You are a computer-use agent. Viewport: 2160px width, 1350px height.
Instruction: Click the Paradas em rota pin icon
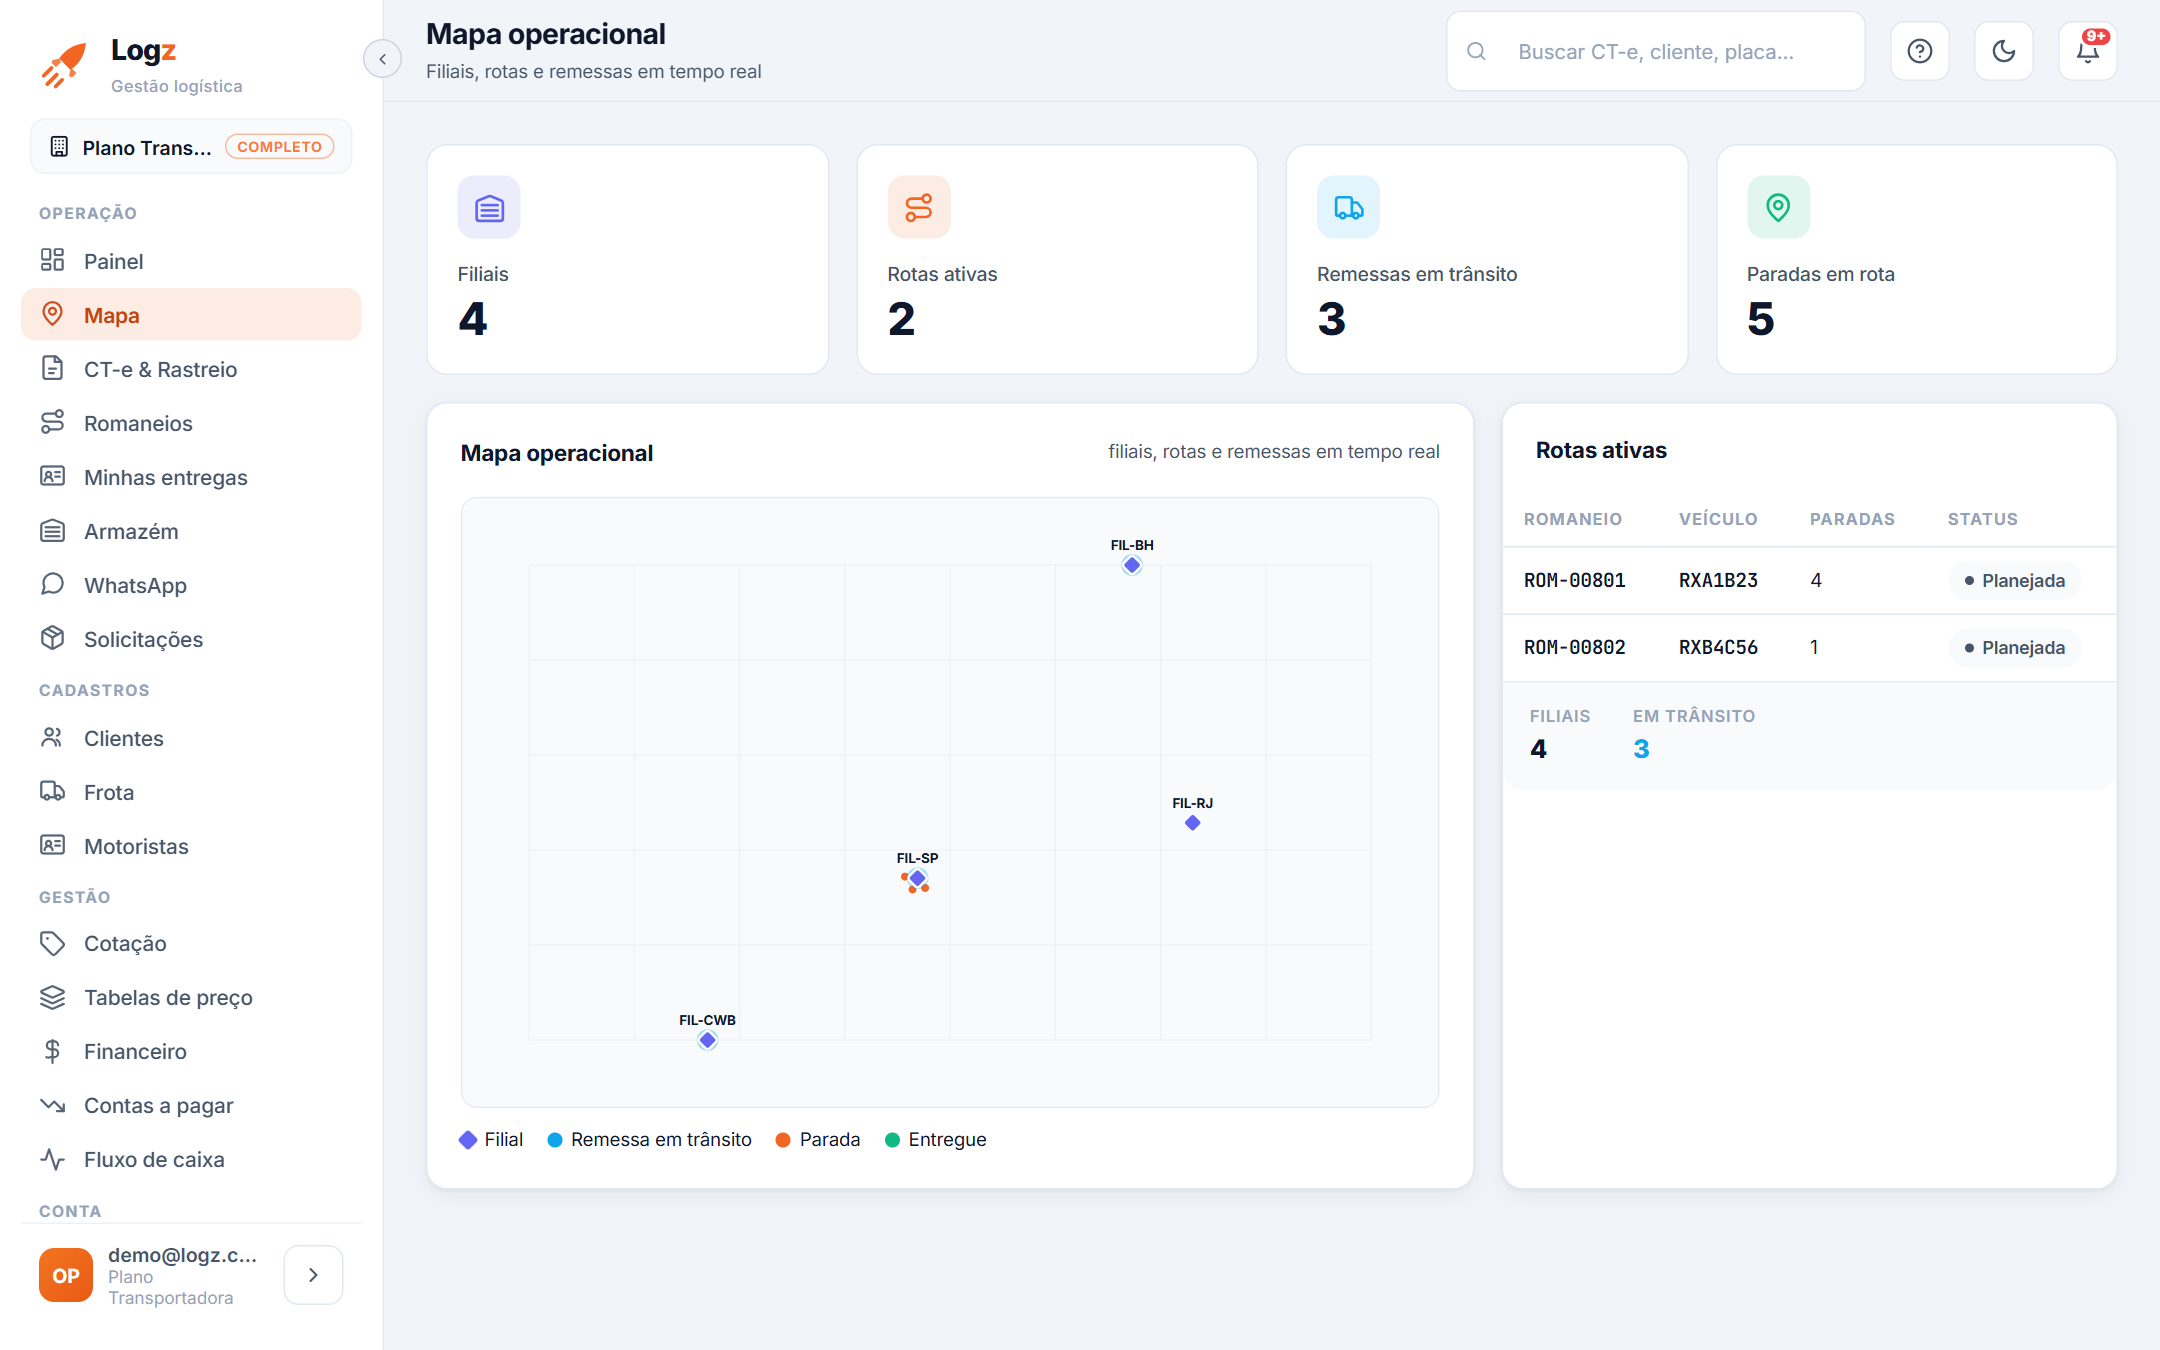1778,207
